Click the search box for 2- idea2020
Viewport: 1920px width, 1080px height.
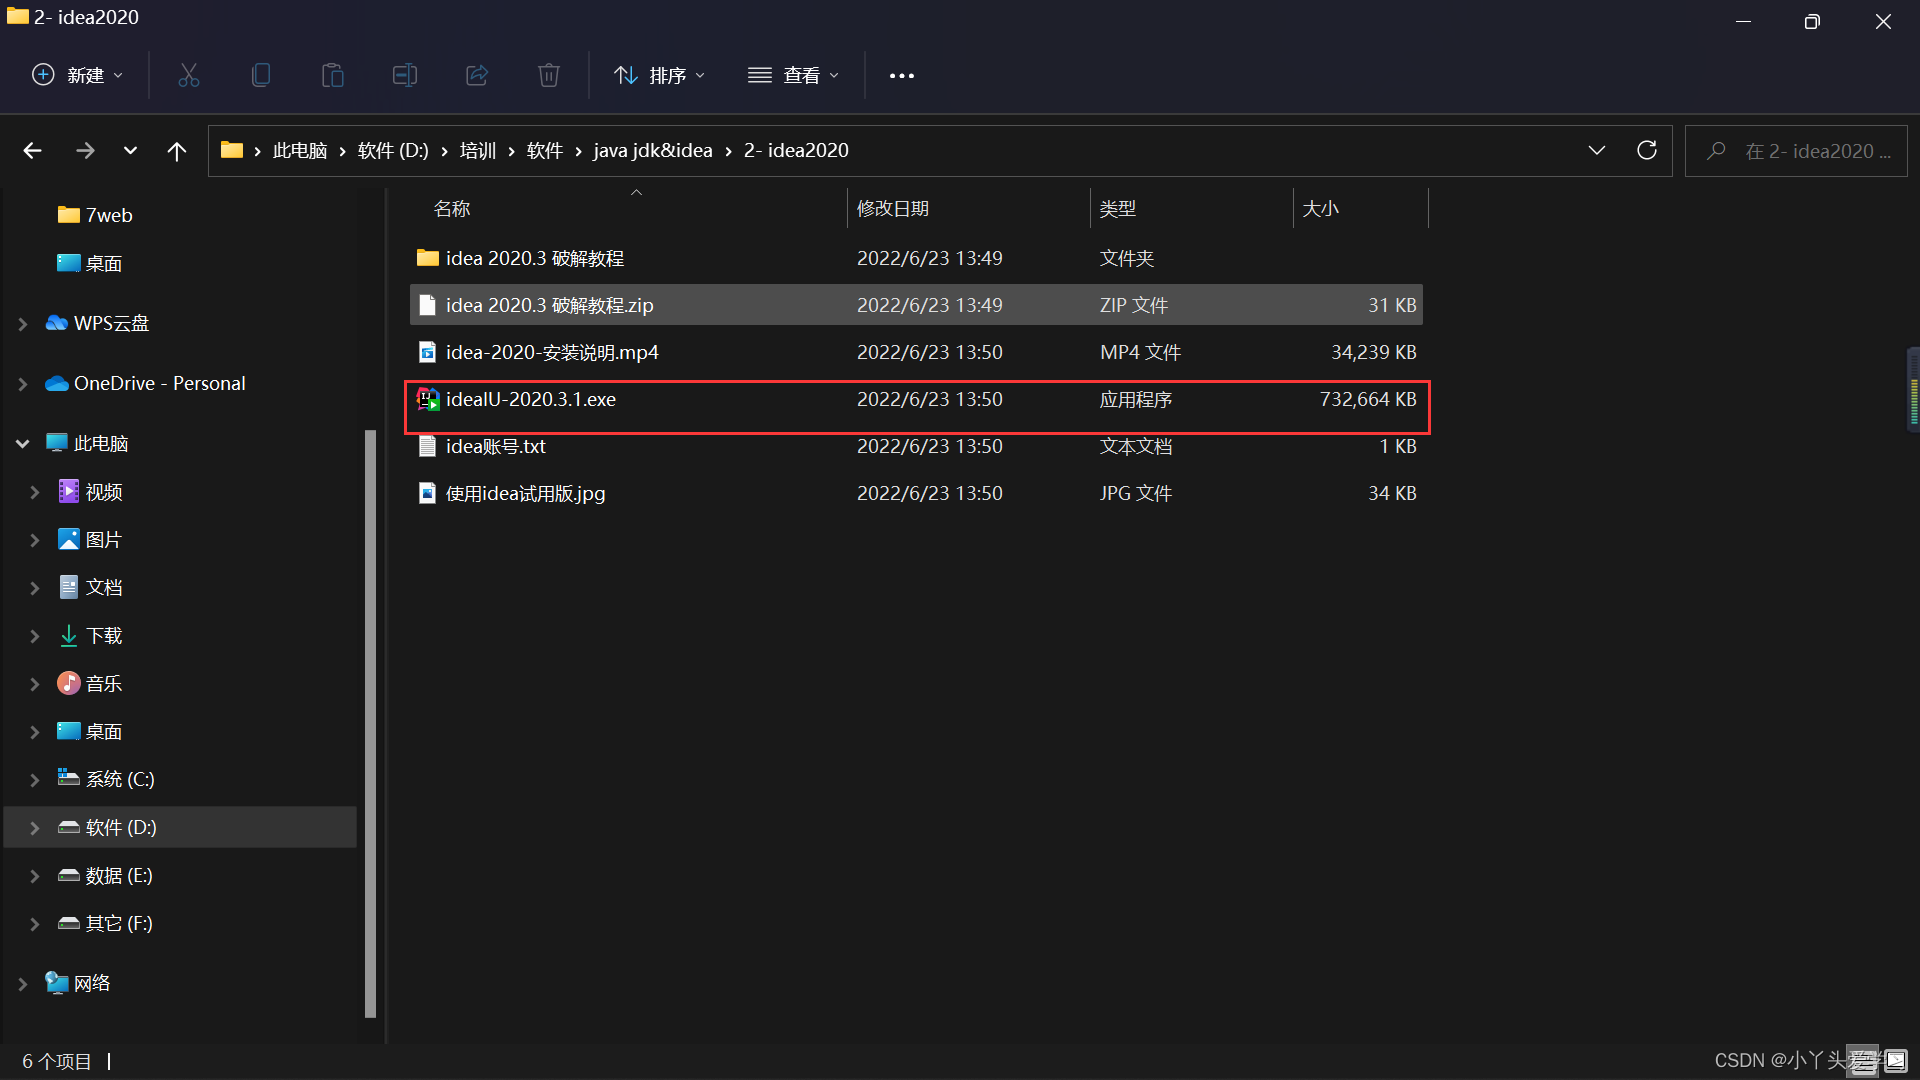tap(1796, 151)
